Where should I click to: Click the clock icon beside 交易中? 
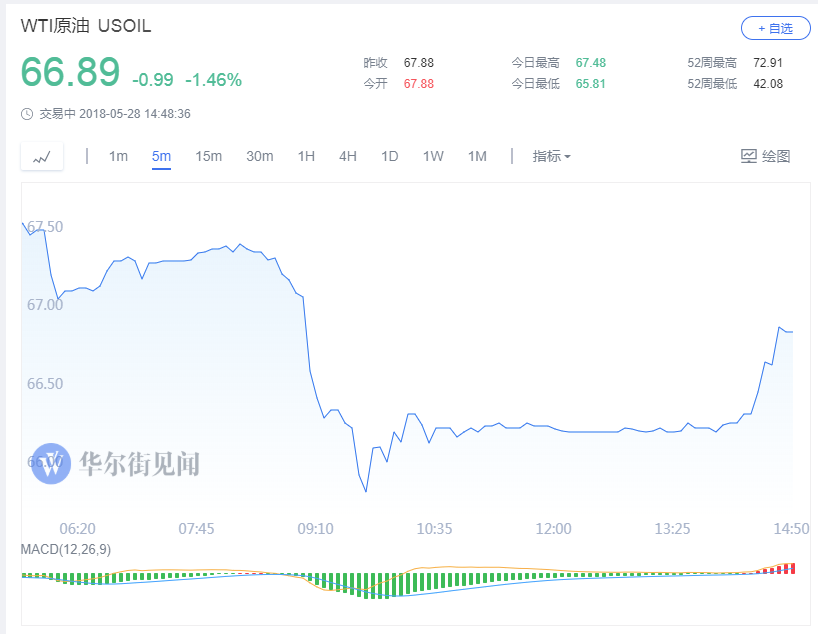click(27, 114)
